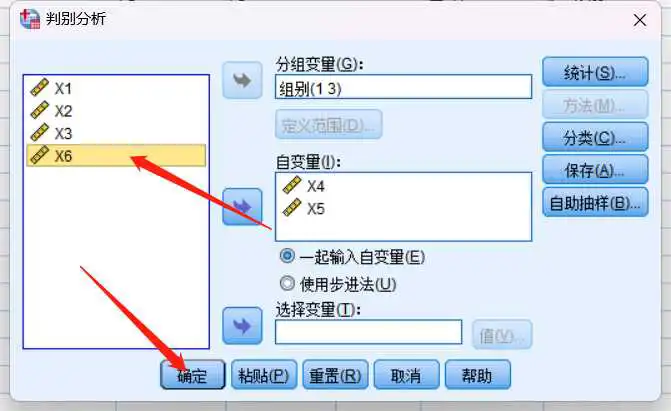Click the 分组变量 field showing 组别(1 3)
The width and height of the screenshot is (671, 411).
tap(404, 87)
